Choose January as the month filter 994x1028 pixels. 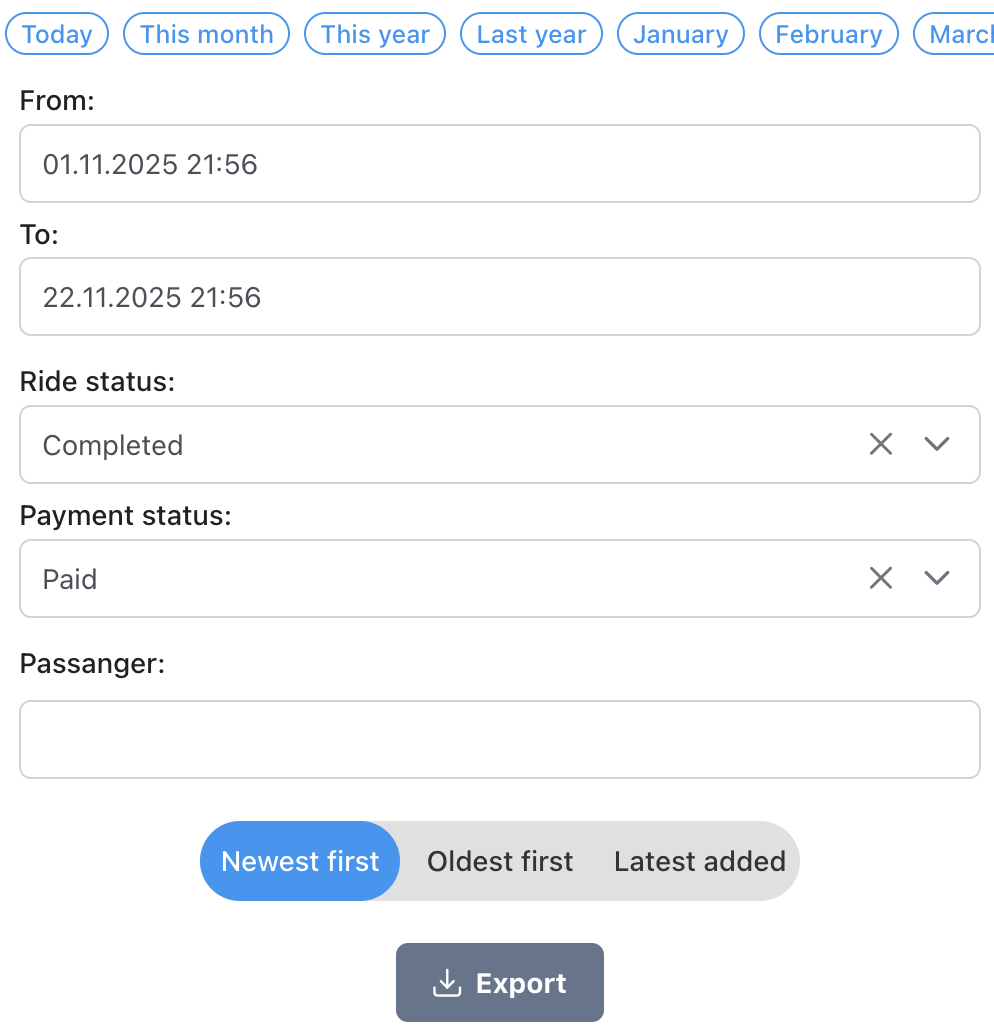pyautogui.click(x=680, y=33)
